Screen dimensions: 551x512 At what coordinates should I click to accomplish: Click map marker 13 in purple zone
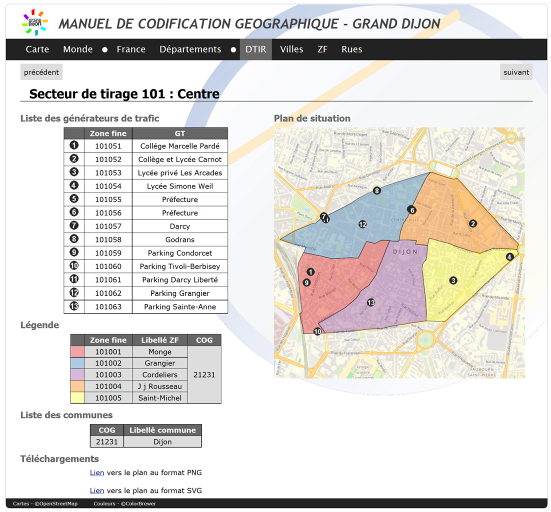[x=371, y=302]
